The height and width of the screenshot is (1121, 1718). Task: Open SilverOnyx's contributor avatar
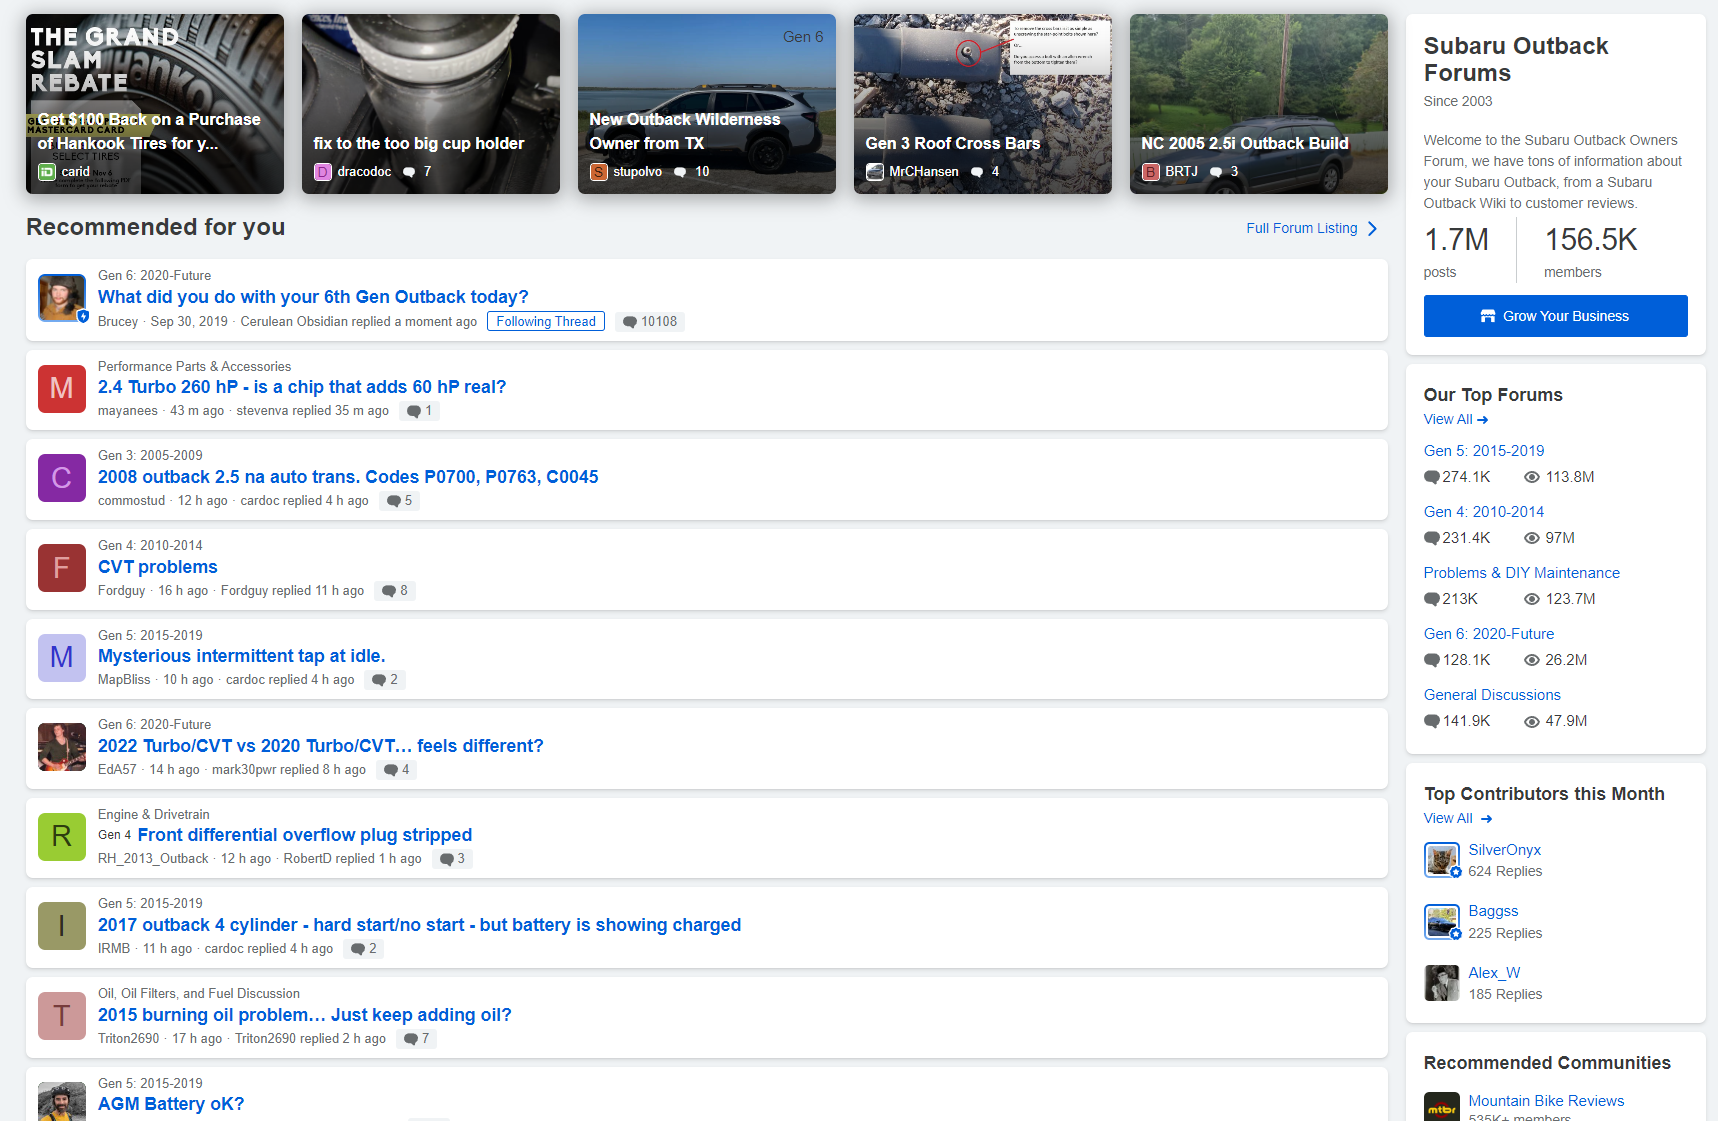tap(1441, 860)
